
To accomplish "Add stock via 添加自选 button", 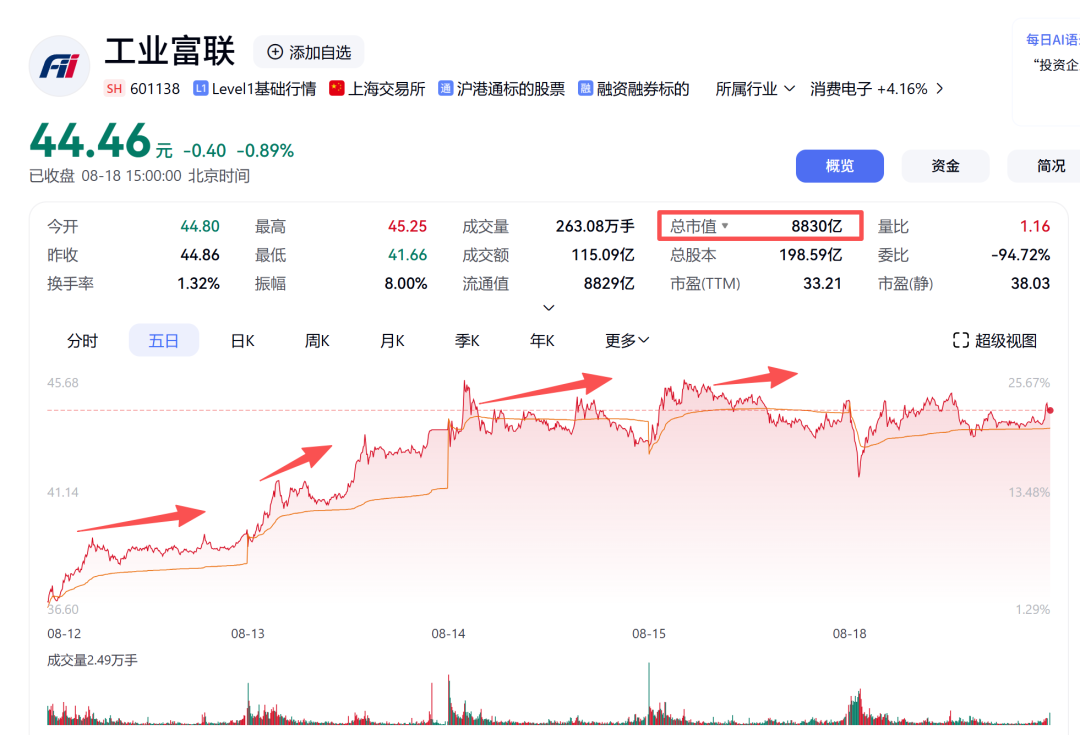I will 309,52.
